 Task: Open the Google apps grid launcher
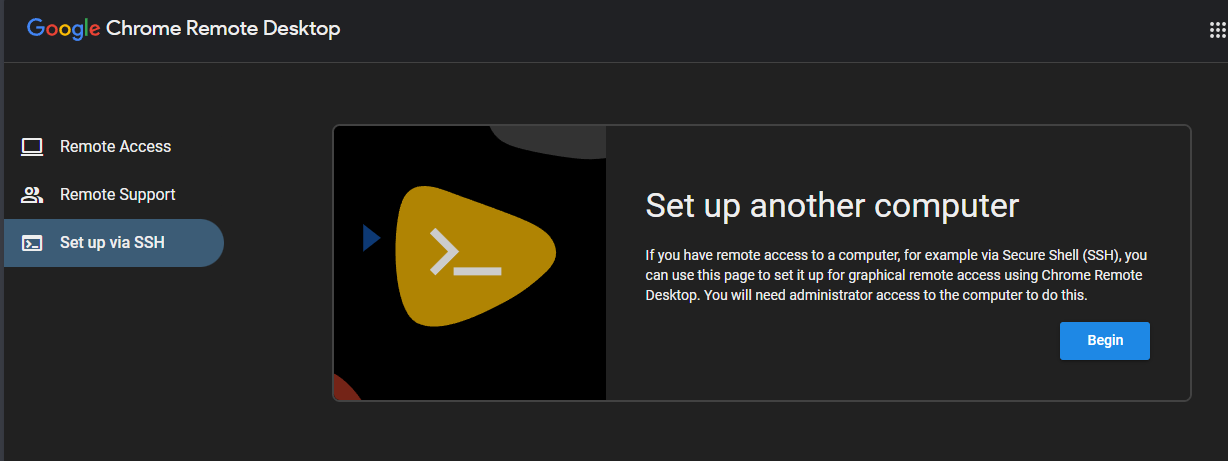click(x=1217, y=29)
